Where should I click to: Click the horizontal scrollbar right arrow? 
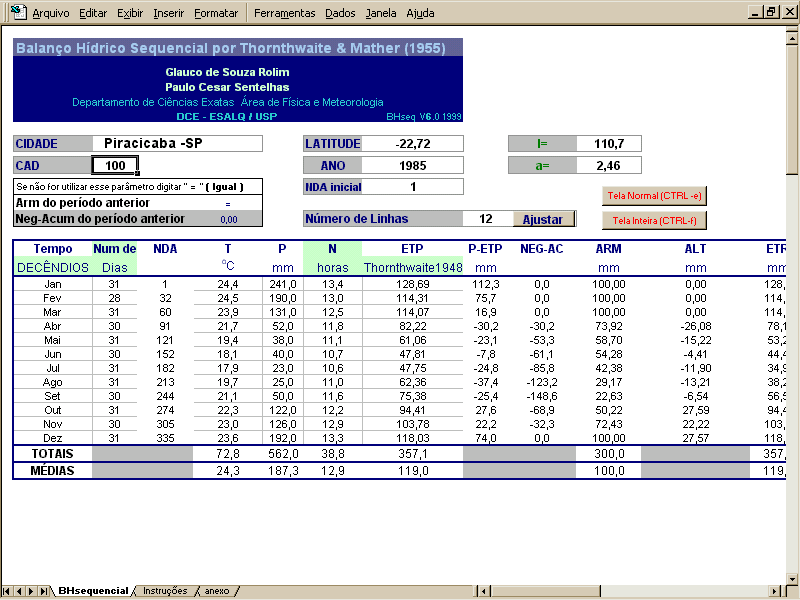point(776,591)
